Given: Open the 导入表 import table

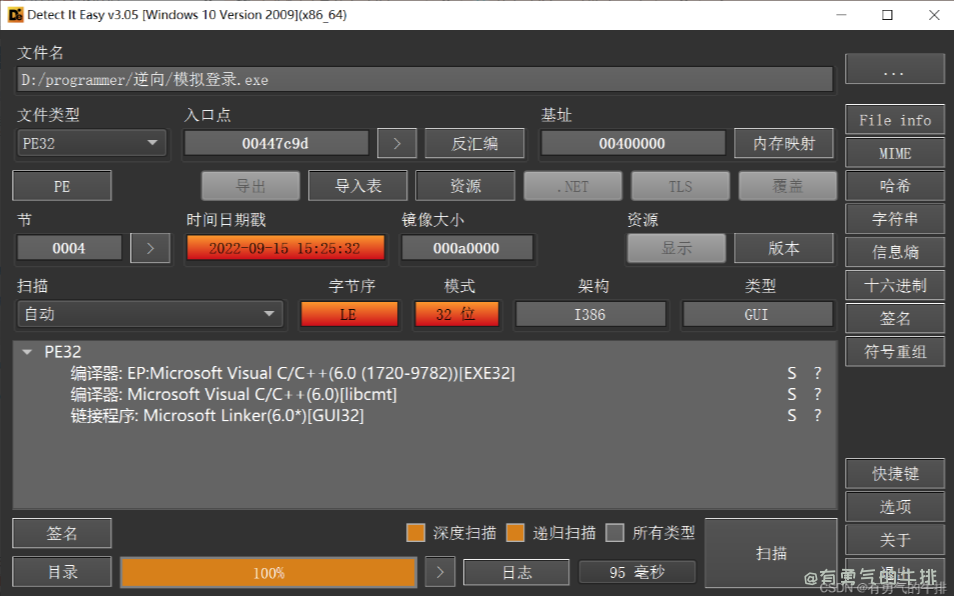Looking at the screenshot, I should tap(358, 186).
